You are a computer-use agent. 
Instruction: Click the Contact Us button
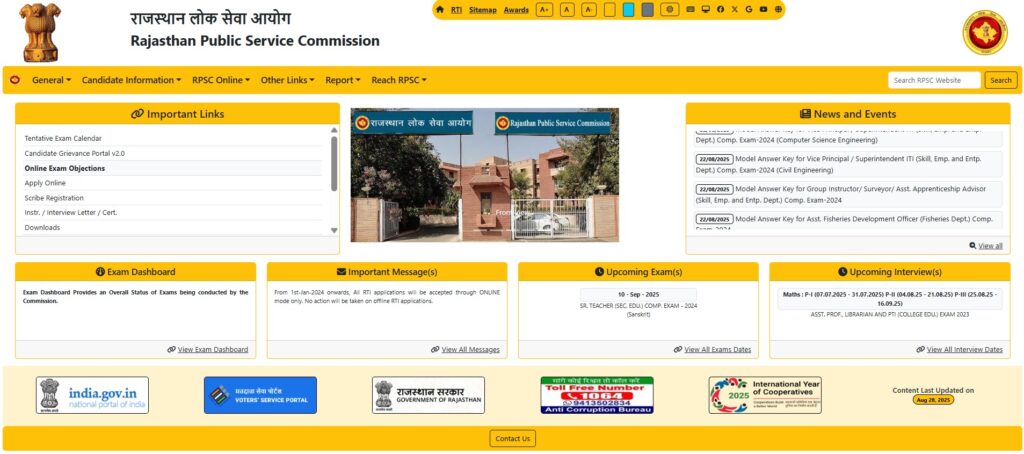point(513,438)
